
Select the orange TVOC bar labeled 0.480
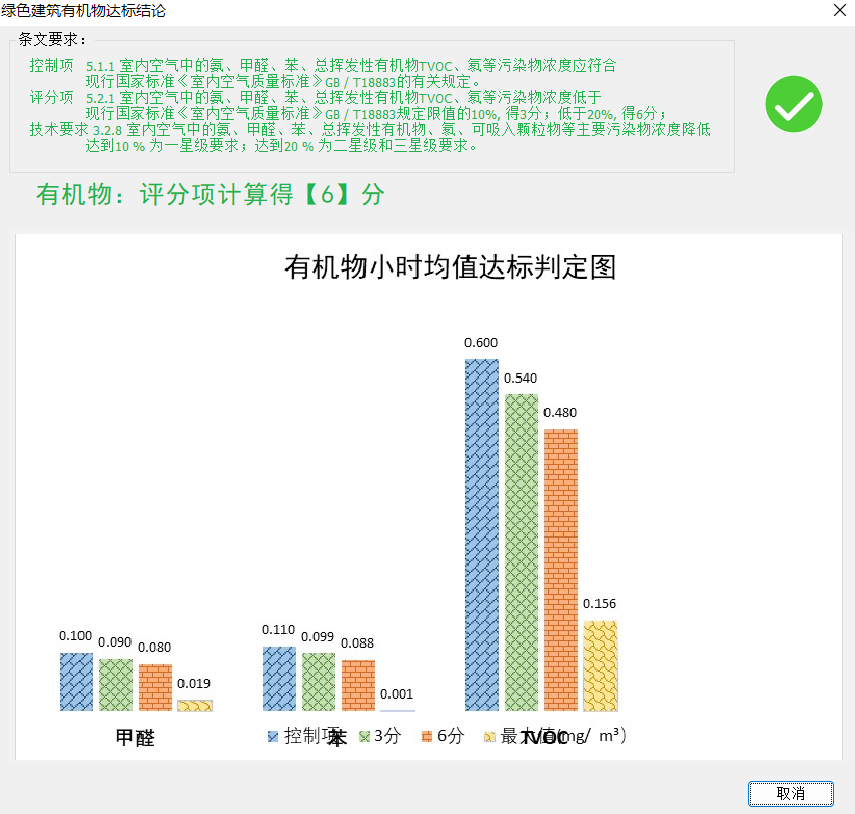coord(560,570)
